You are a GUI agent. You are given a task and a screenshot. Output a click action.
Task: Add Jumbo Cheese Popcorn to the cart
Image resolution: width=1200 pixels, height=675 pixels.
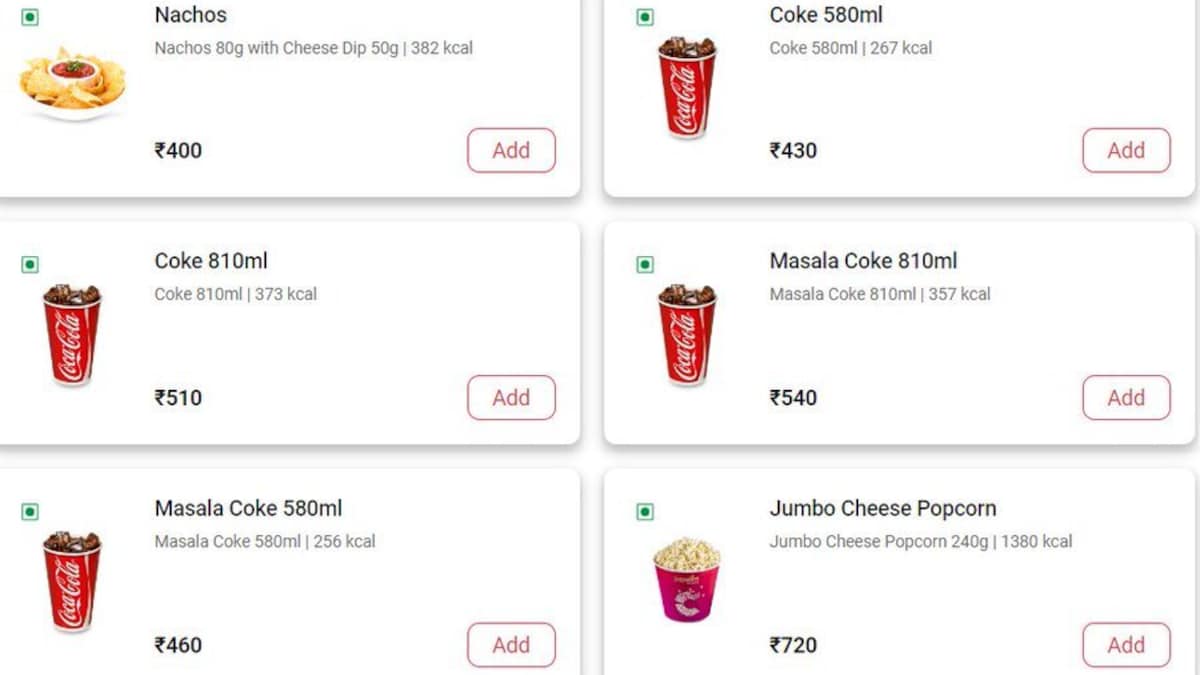(1126, 644)
